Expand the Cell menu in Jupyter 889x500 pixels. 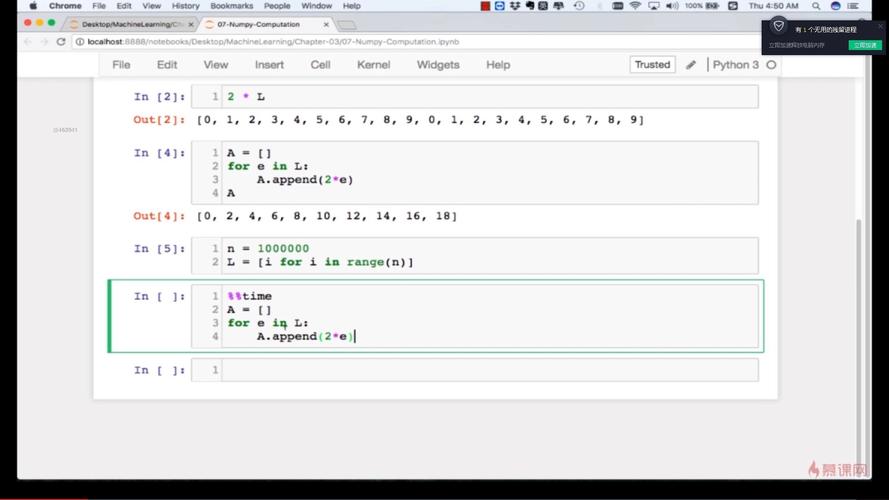(320, 65)
